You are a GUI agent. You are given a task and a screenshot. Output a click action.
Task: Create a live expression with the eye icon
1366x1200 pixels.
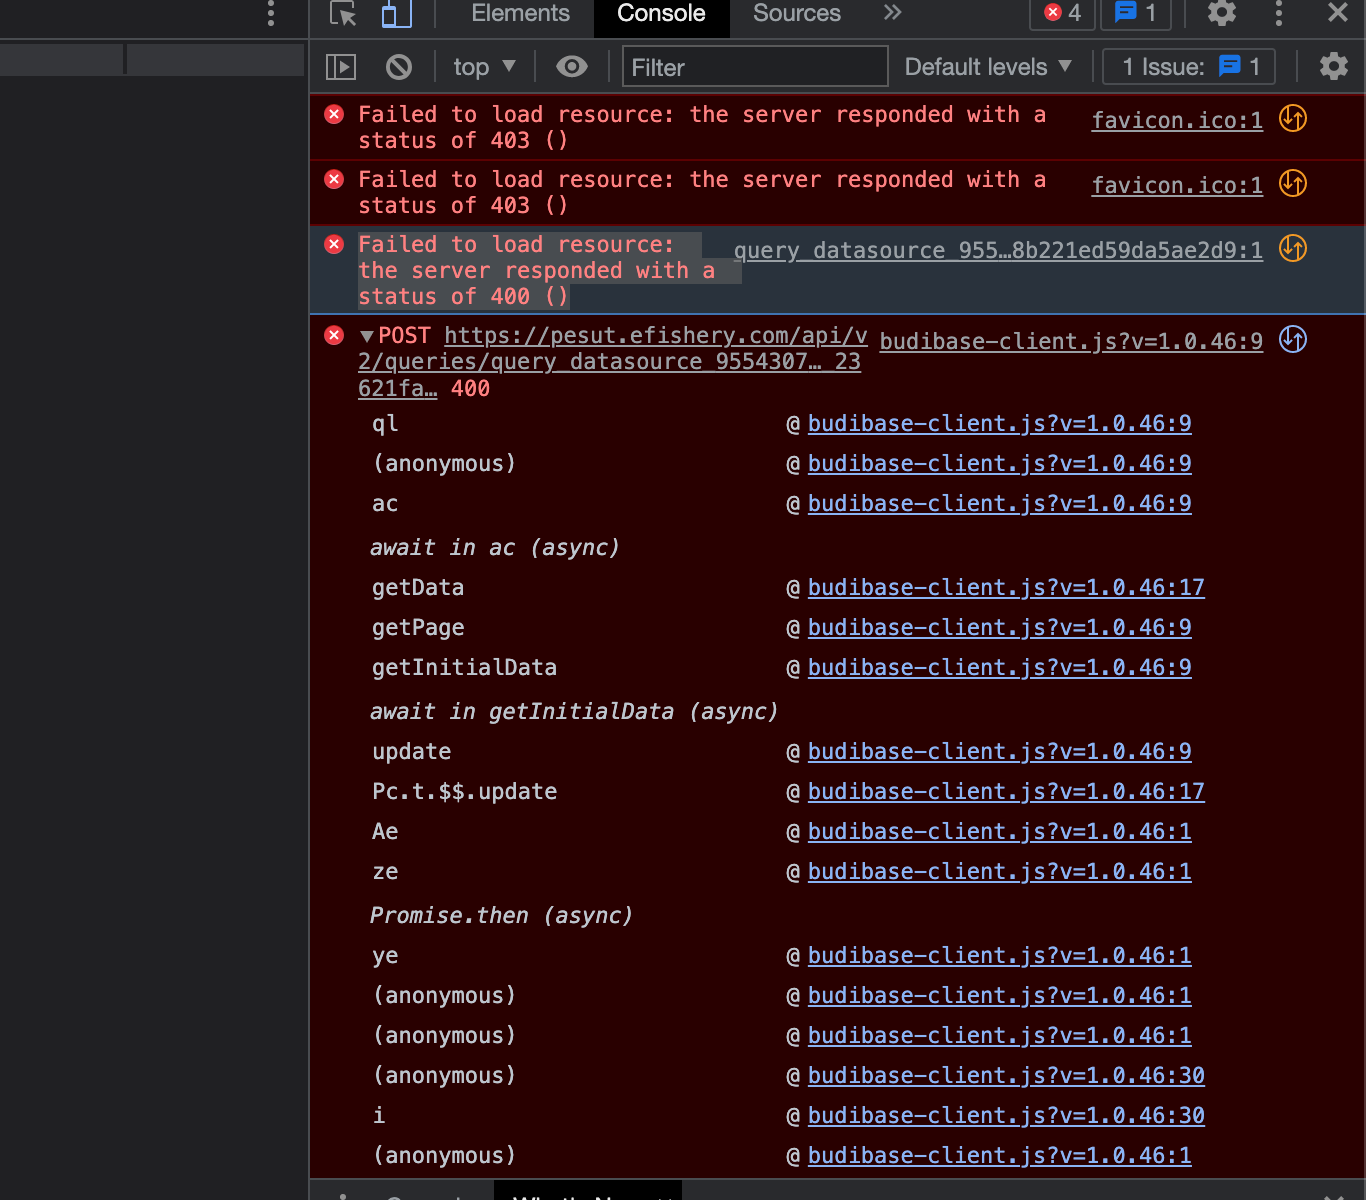click(571, 66)
